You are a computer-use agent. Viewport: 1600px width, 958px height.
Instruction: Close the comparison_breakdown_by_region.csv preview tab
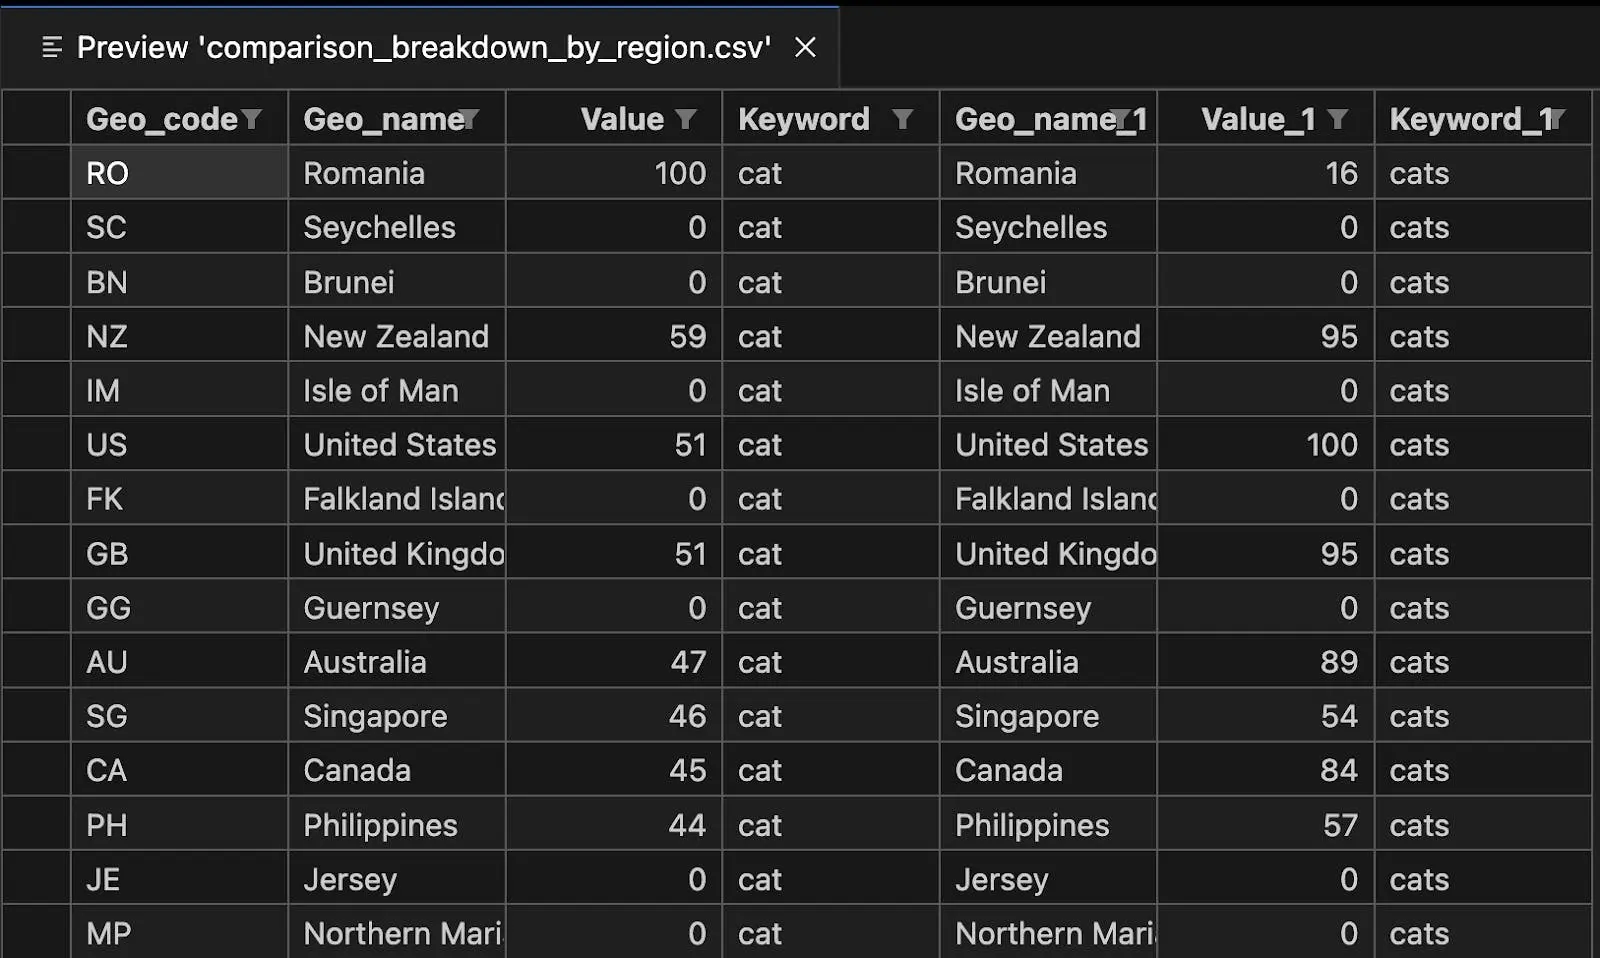805,47
